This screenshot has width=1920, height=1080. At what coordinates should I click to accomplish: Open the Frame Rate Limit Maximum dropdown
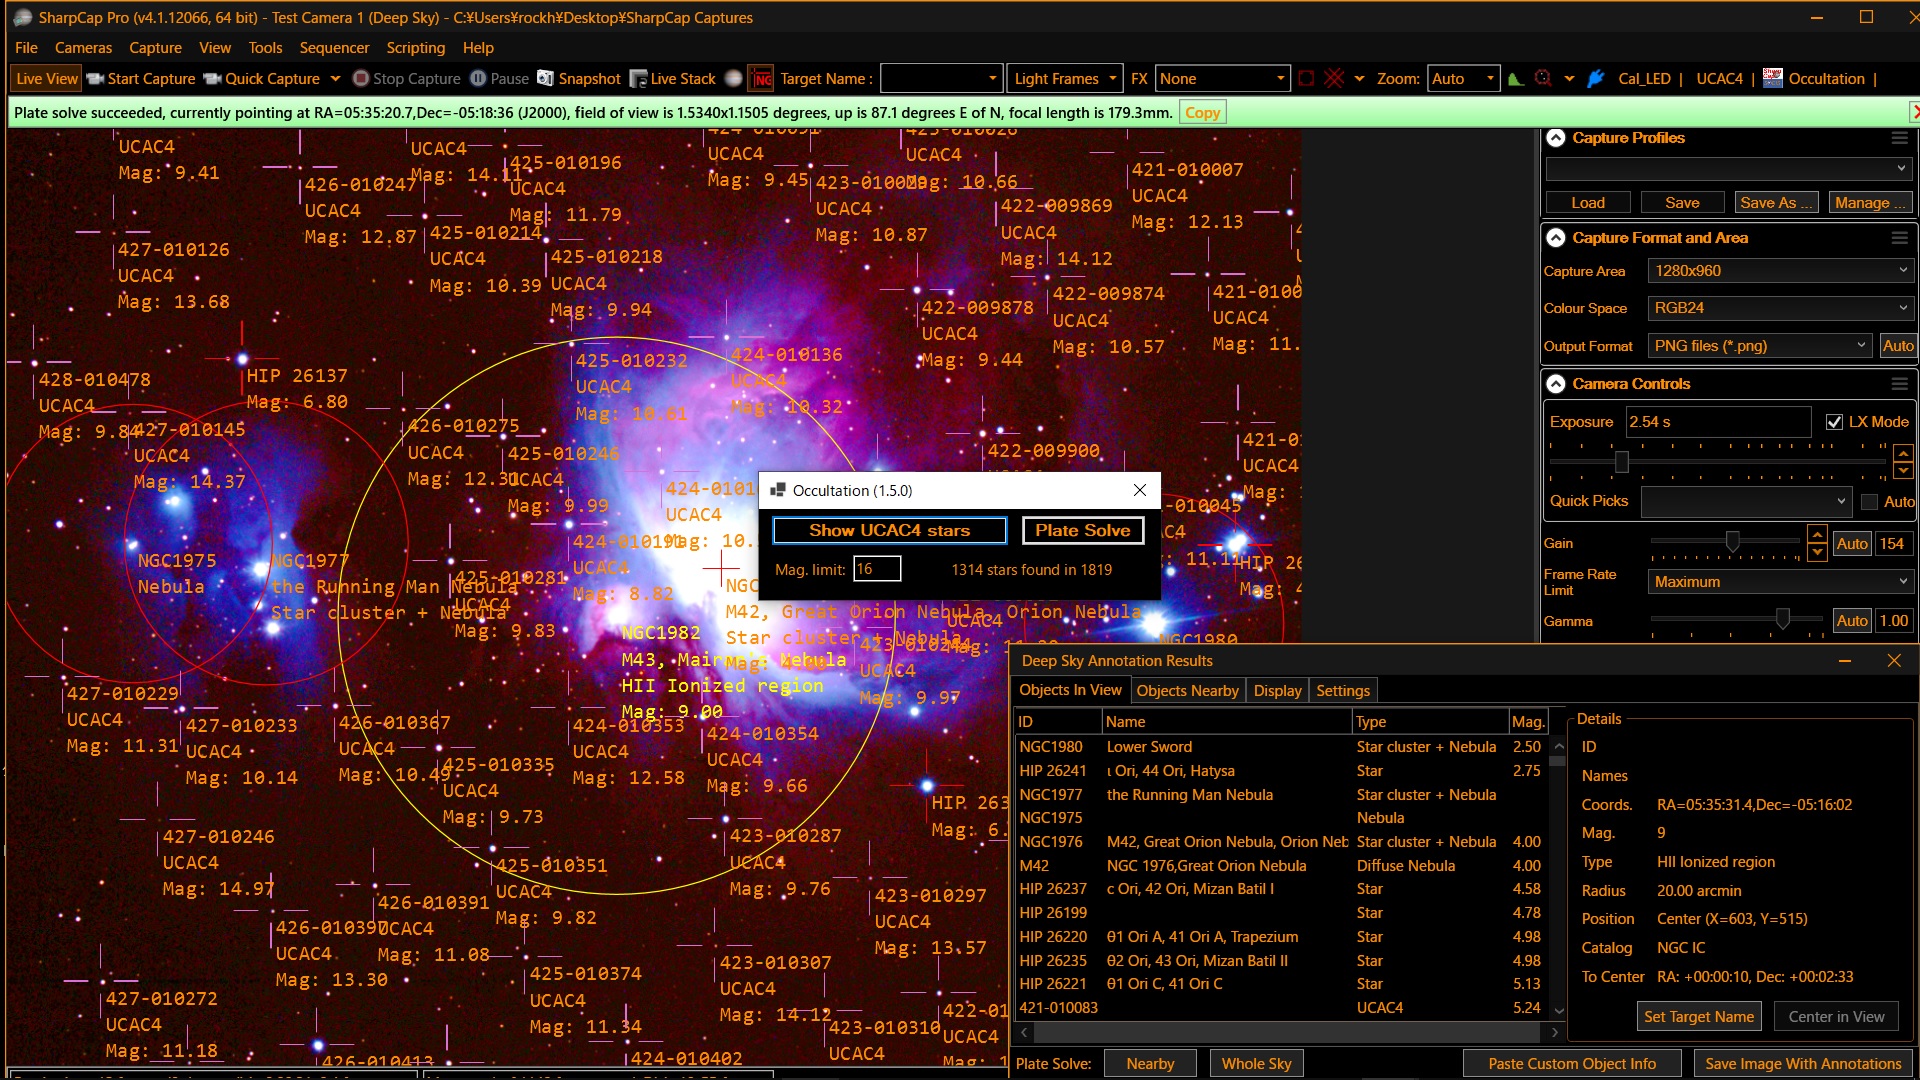coord(1780,582)
